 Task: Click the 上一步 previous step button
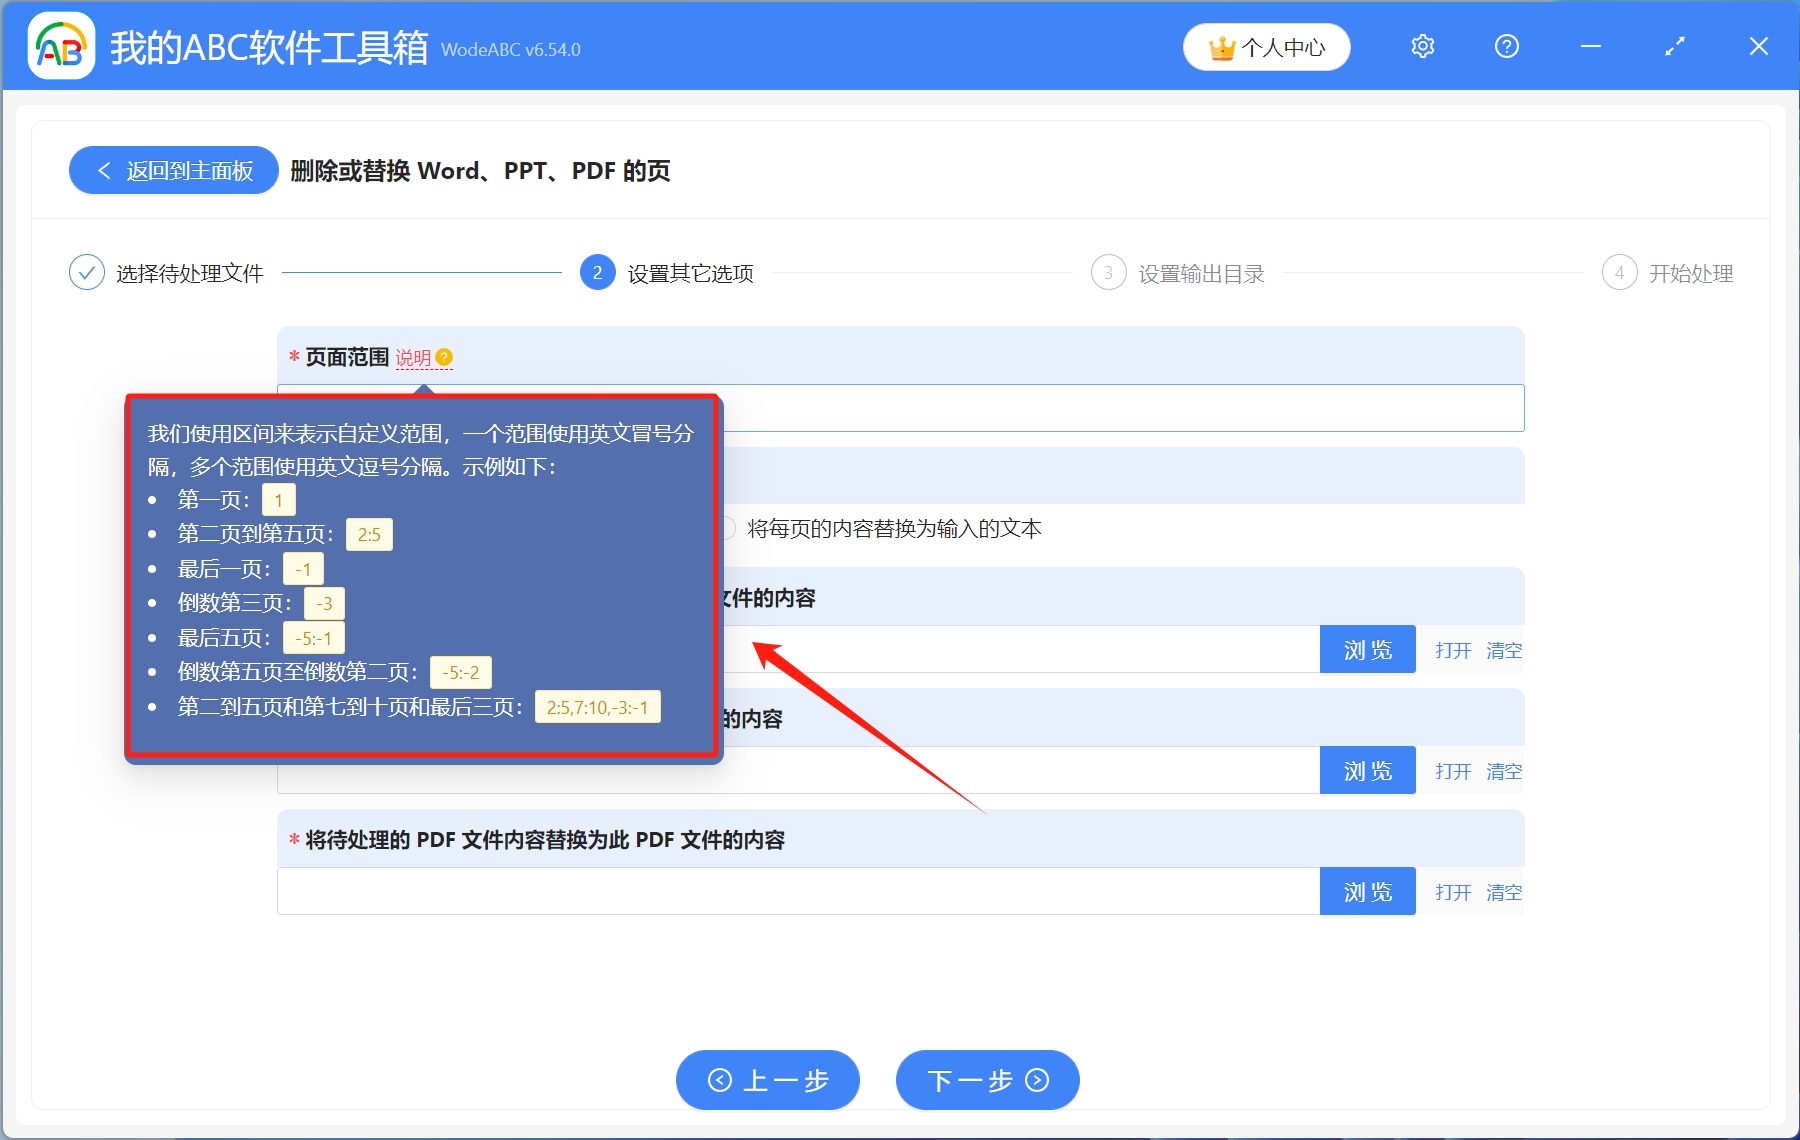pos(767,1080)
